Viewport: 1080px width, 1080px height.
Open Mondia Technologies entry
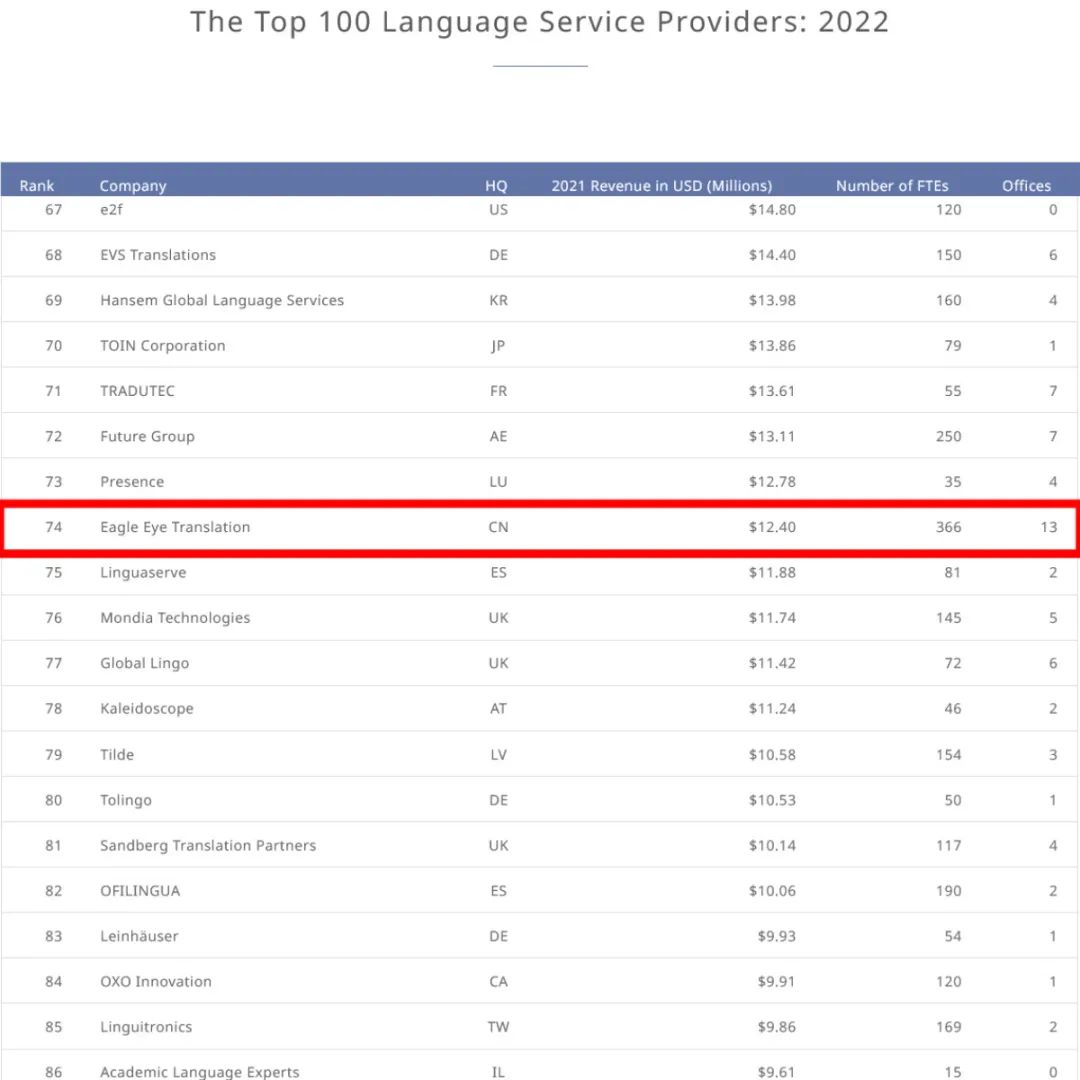(175, 618)
